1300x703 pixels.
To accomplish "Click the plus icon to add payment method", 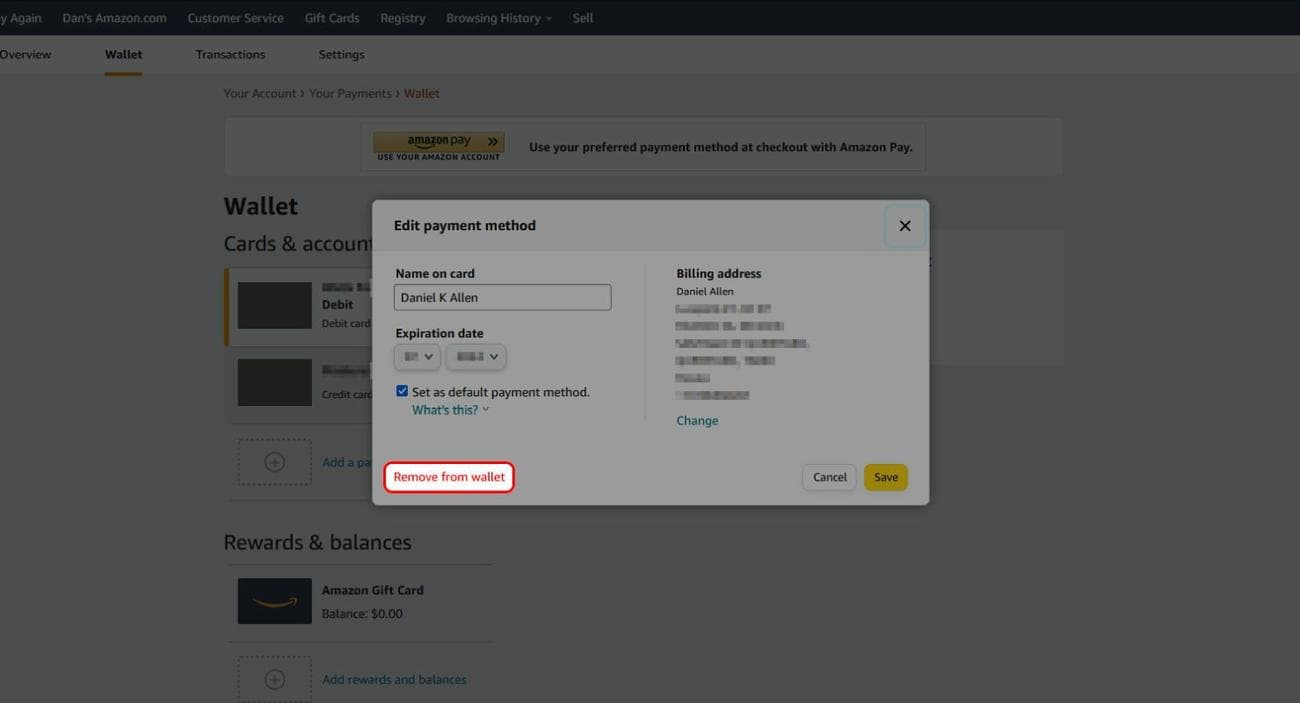I will pyautogui.click(x=274, y=462).
